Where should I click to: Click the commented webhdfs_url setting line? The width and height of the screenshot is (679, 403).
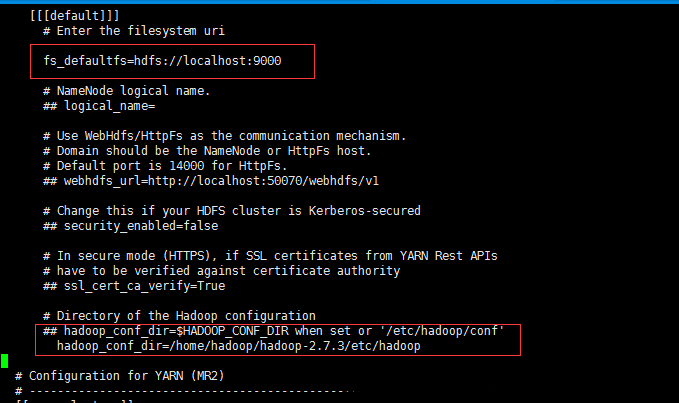coord(211,180)
